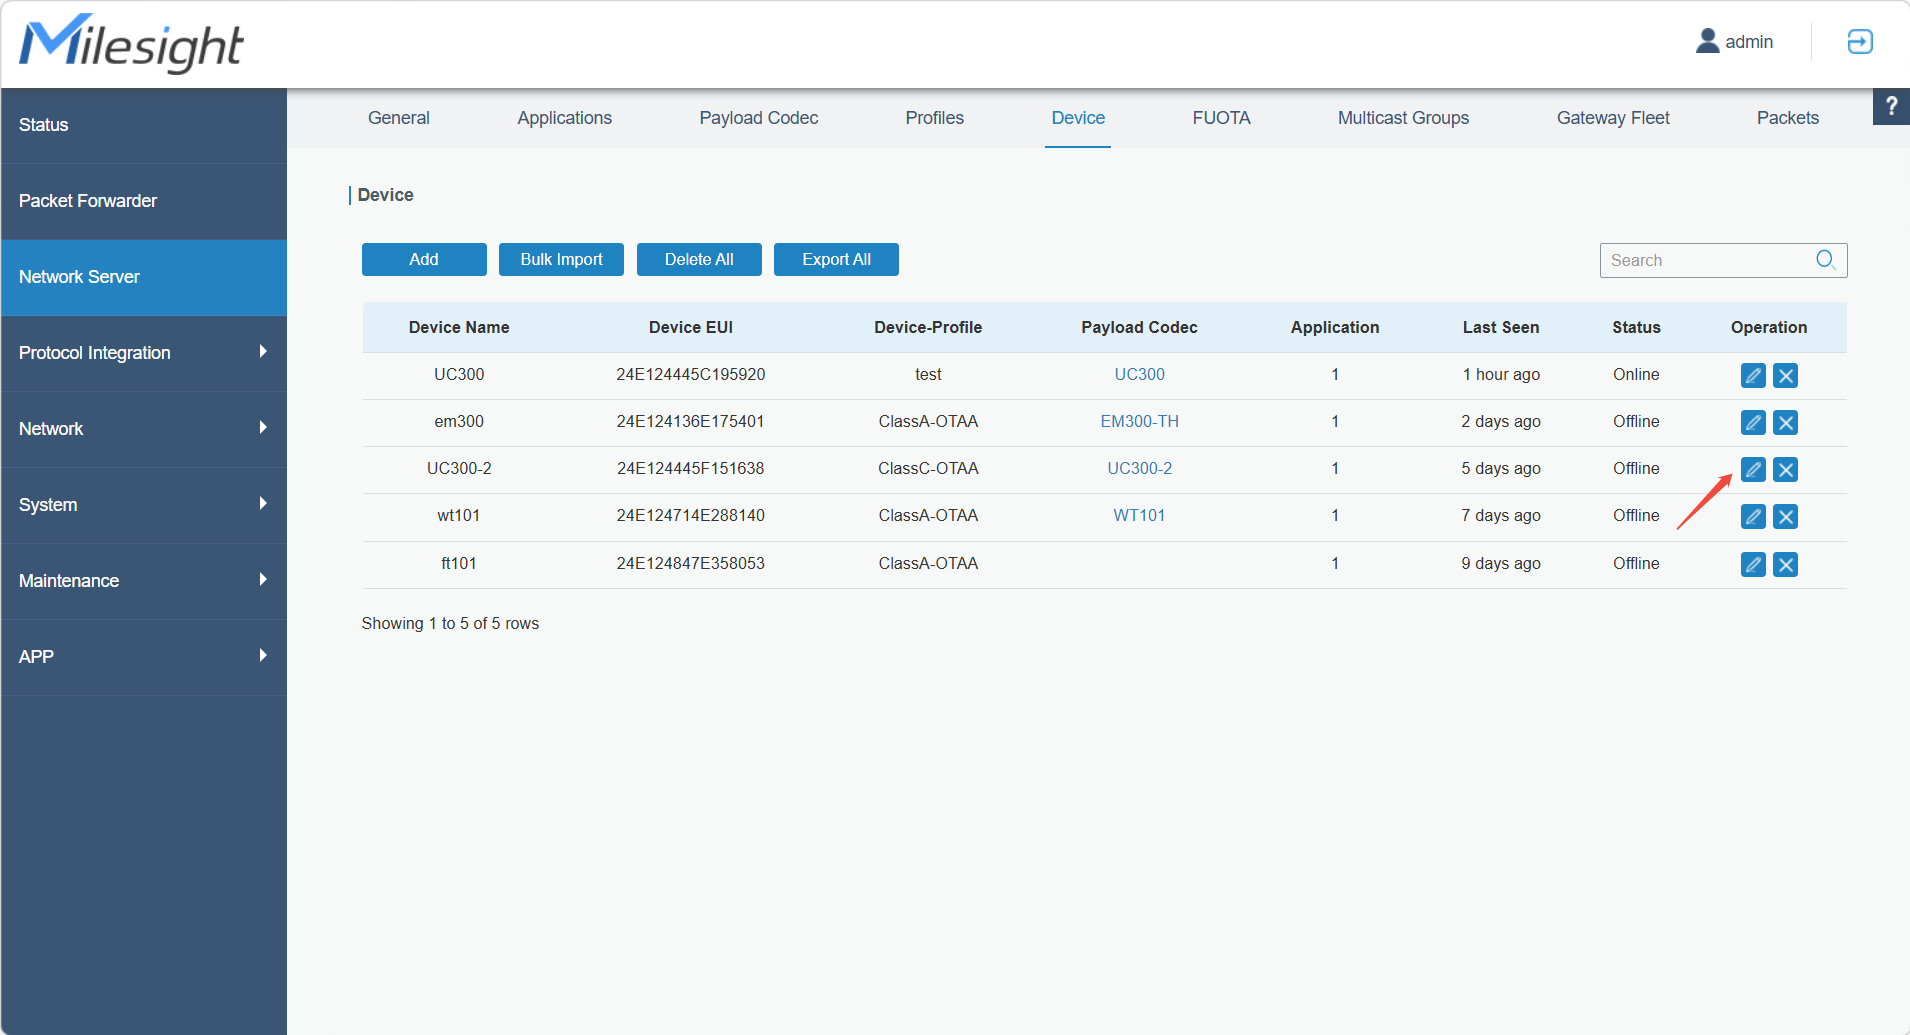This screenshot has width=1910, height=1035.
Task: Click the Add device button
Action: point(424,259)
